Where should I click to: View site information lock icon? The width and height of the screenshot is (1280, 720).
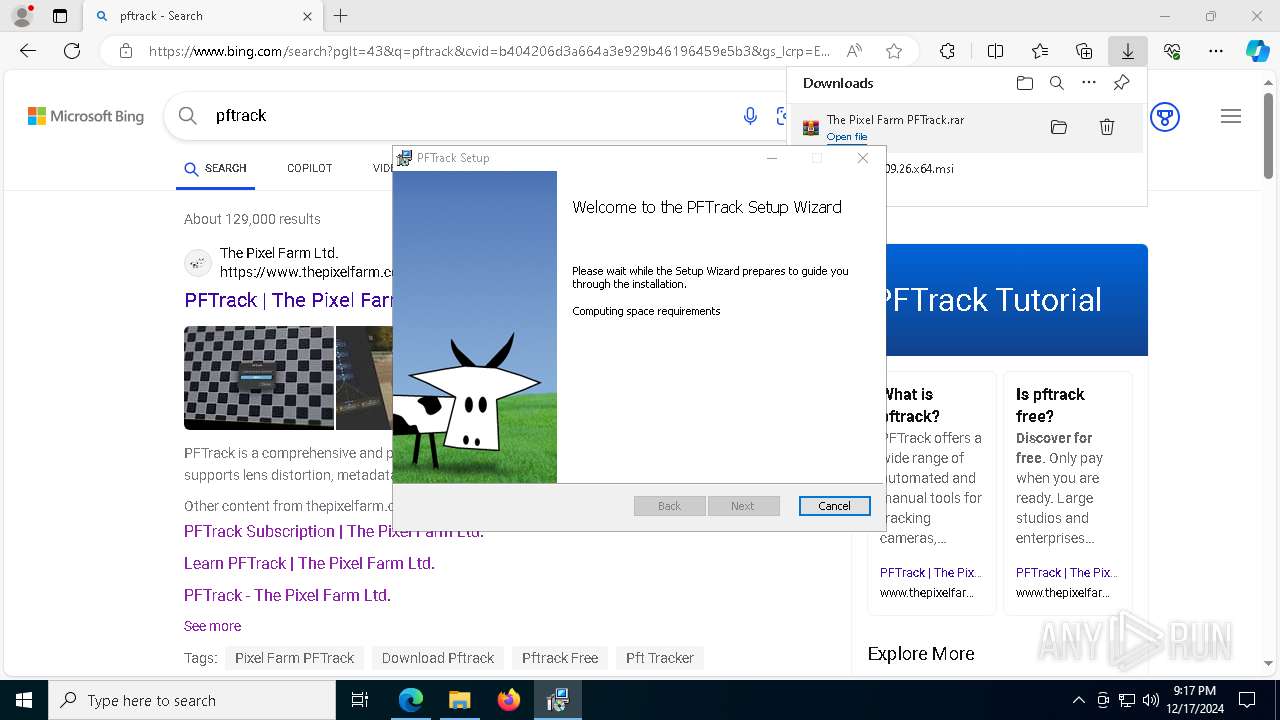(125, 51)
